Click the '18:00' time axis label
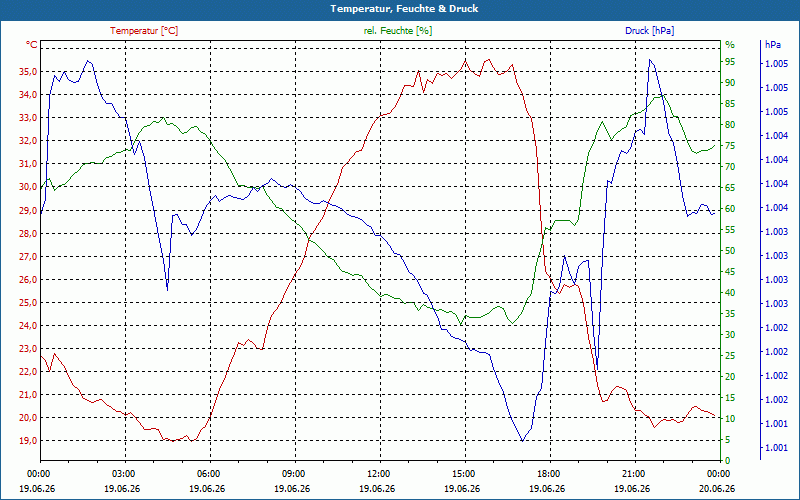Image resolution: width=800 pixels, height=500 pixels. coord(548,474)
